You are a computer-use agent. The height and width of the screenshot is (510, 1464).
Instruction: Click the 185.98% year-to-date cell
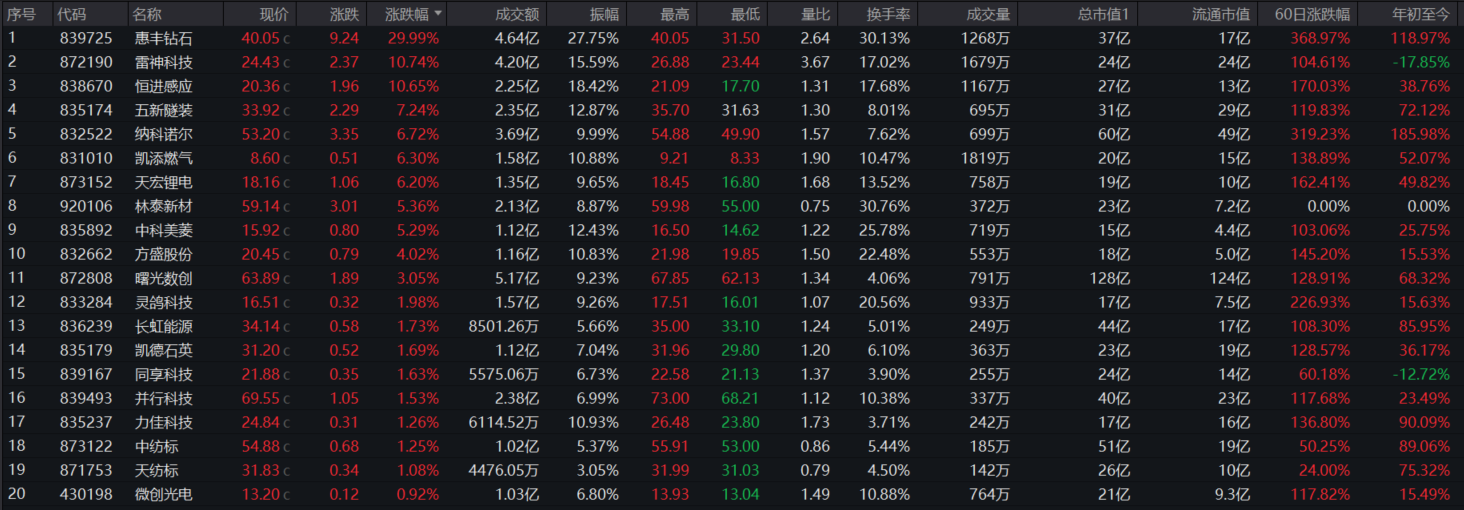(1420, 134)
